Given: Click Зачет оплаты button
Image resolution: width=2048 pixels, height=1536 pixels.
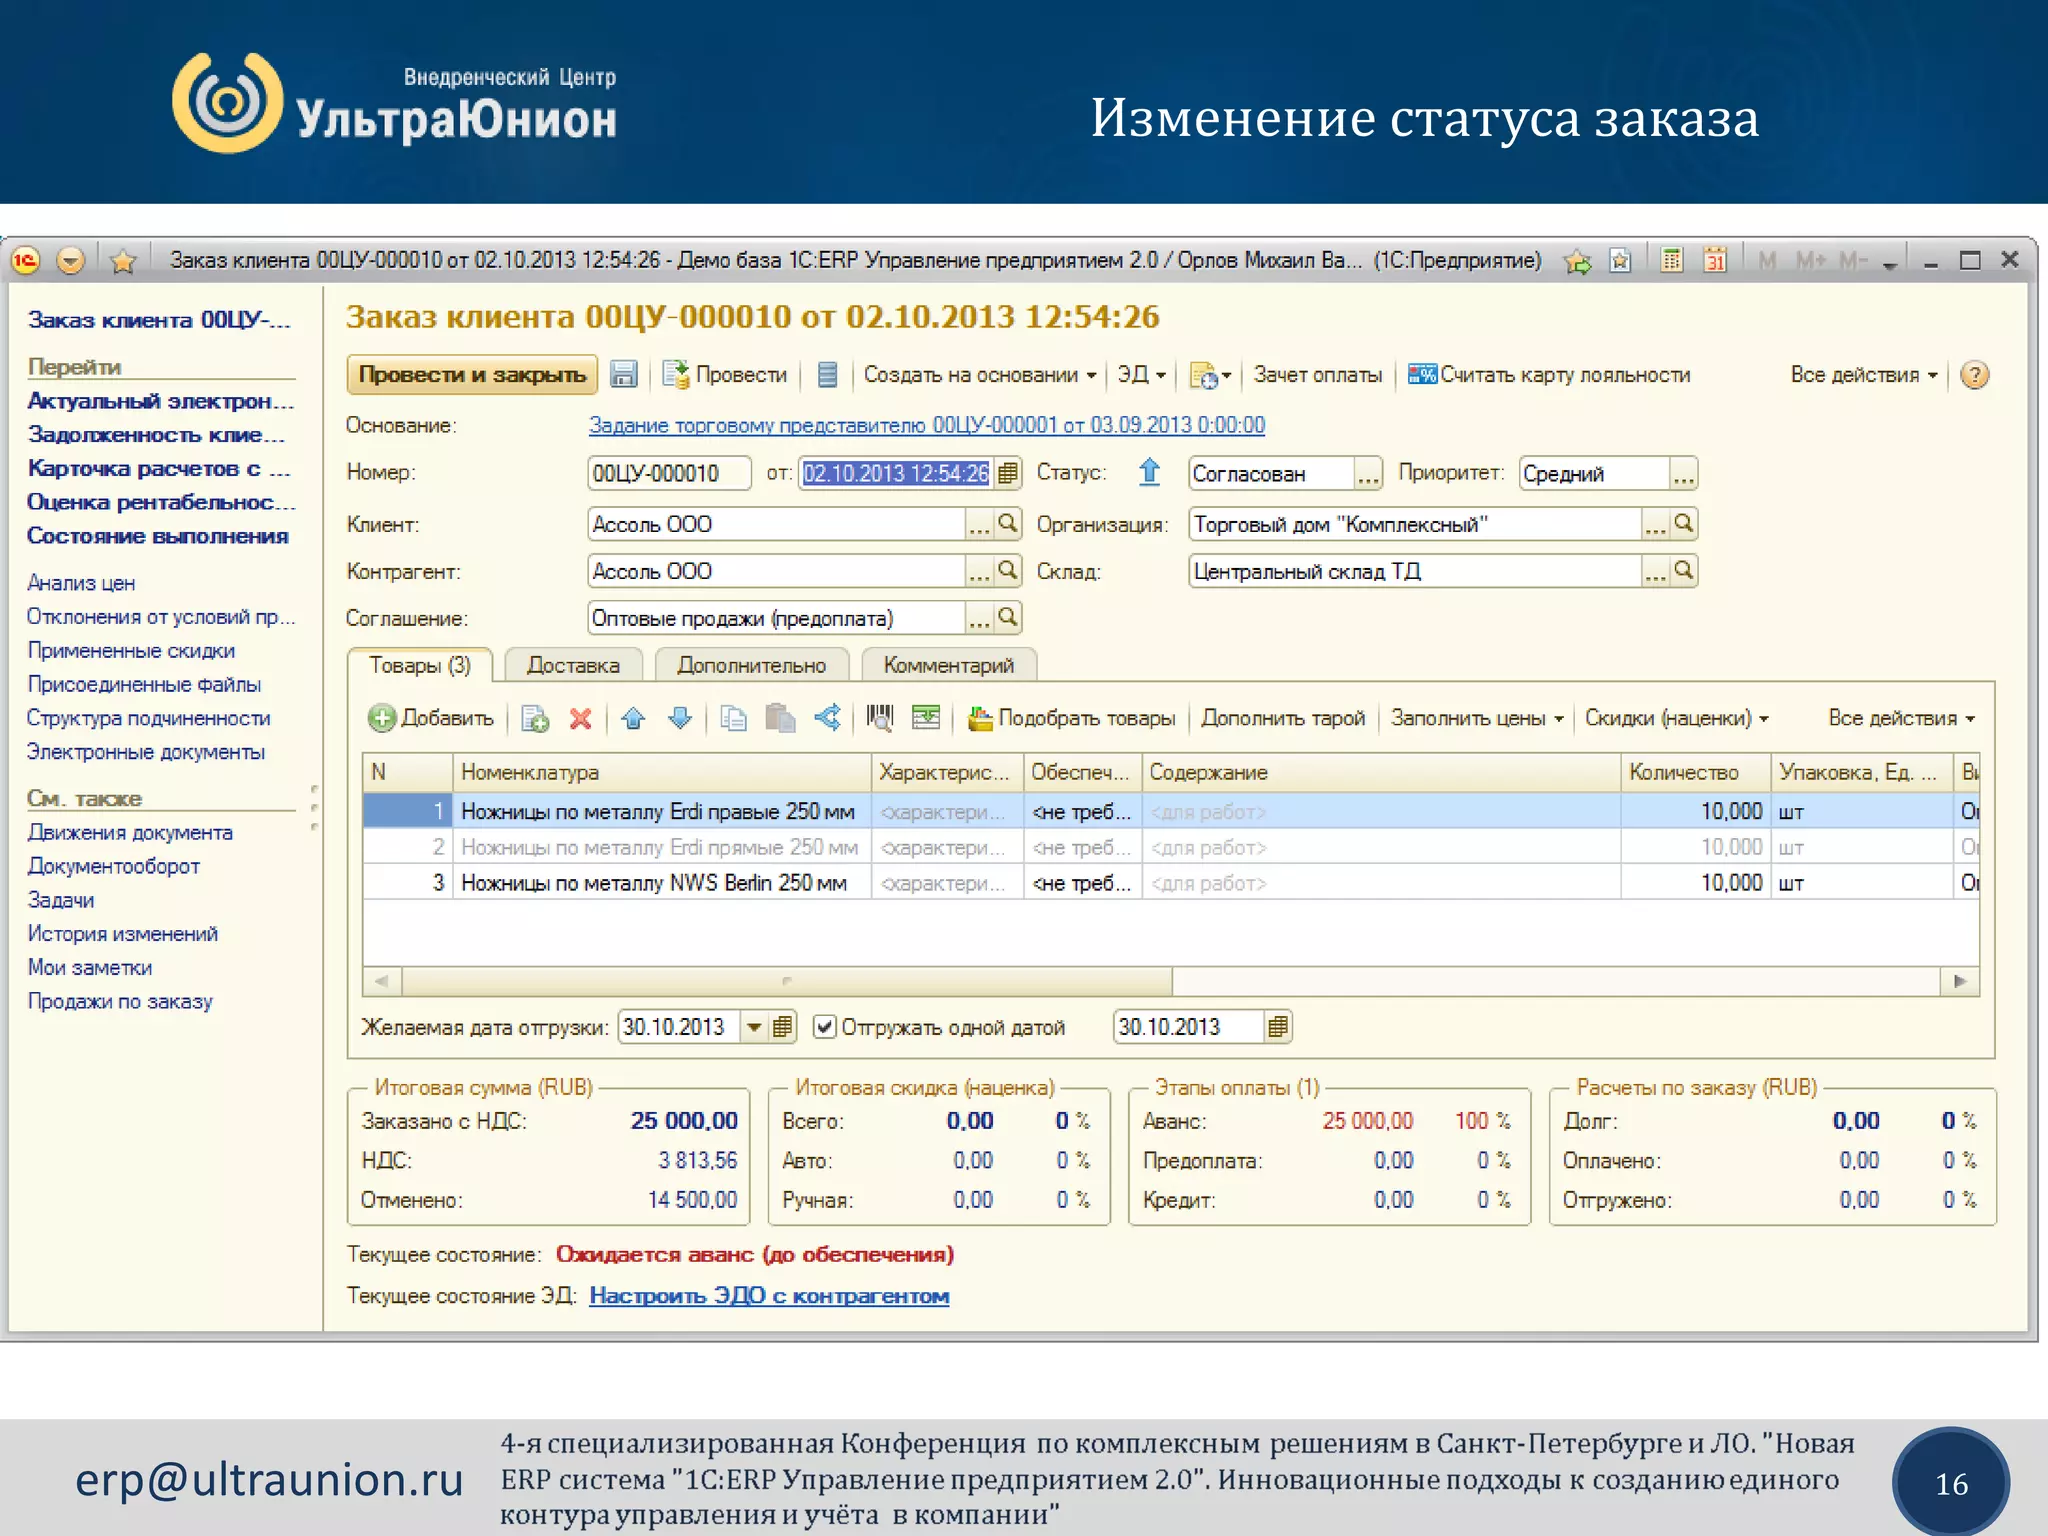Looking at the screenshot, I should (1318, 375).
